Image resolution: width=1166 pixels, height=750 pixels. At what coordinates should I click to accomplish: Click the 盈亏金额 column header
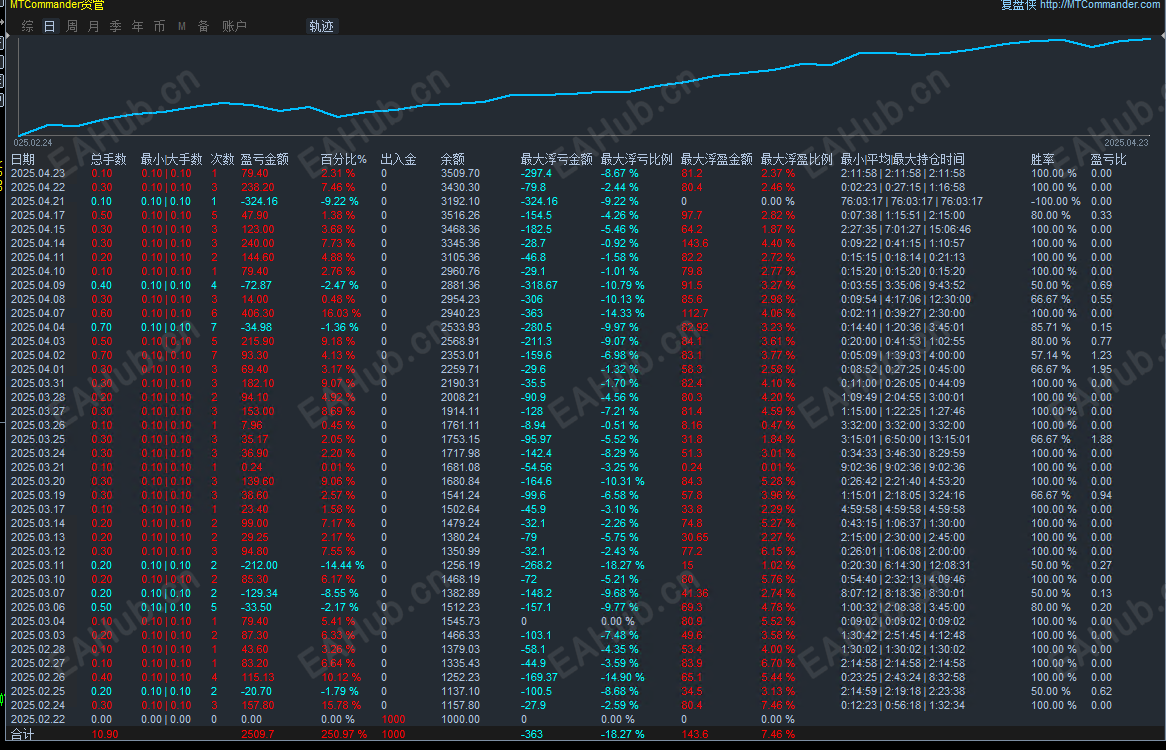(x=265, y=159)
